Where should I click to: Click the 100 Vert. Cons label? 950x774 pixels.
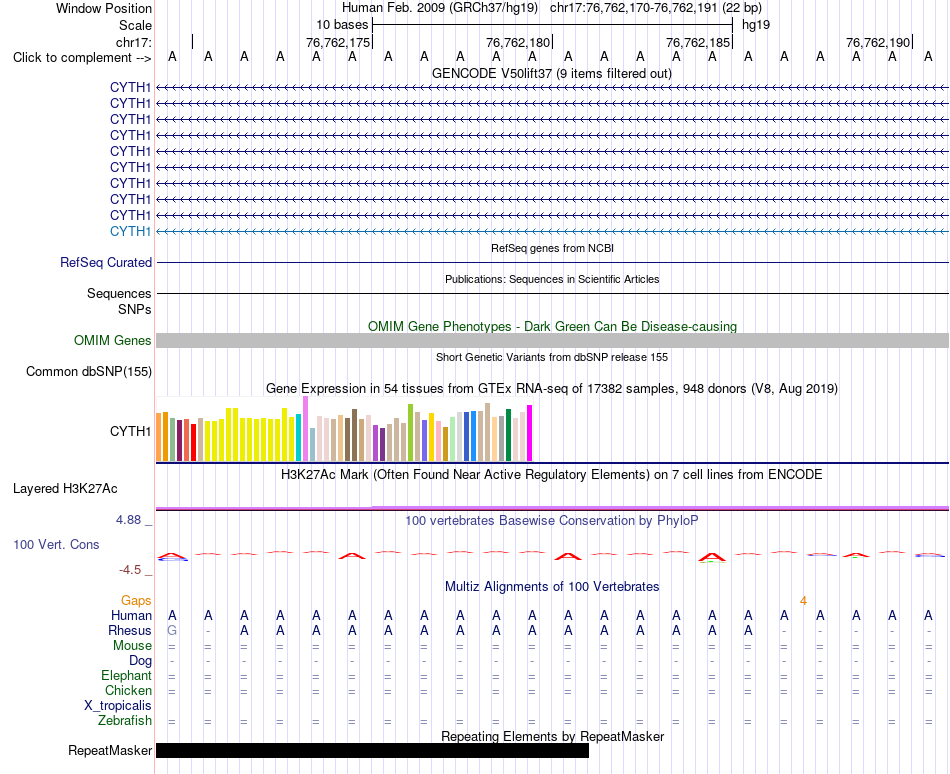pyautogui.click(x=56, y=544)
